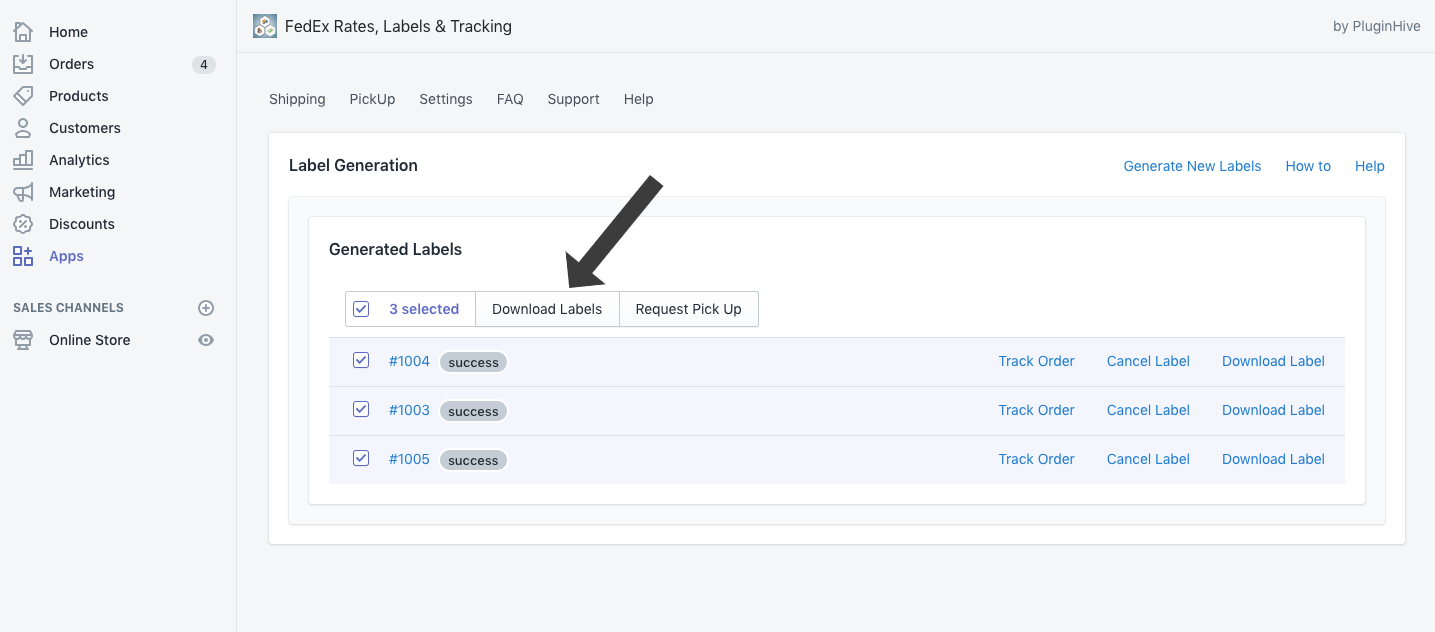Click the Online Store storefront icon

pos(23,340)
